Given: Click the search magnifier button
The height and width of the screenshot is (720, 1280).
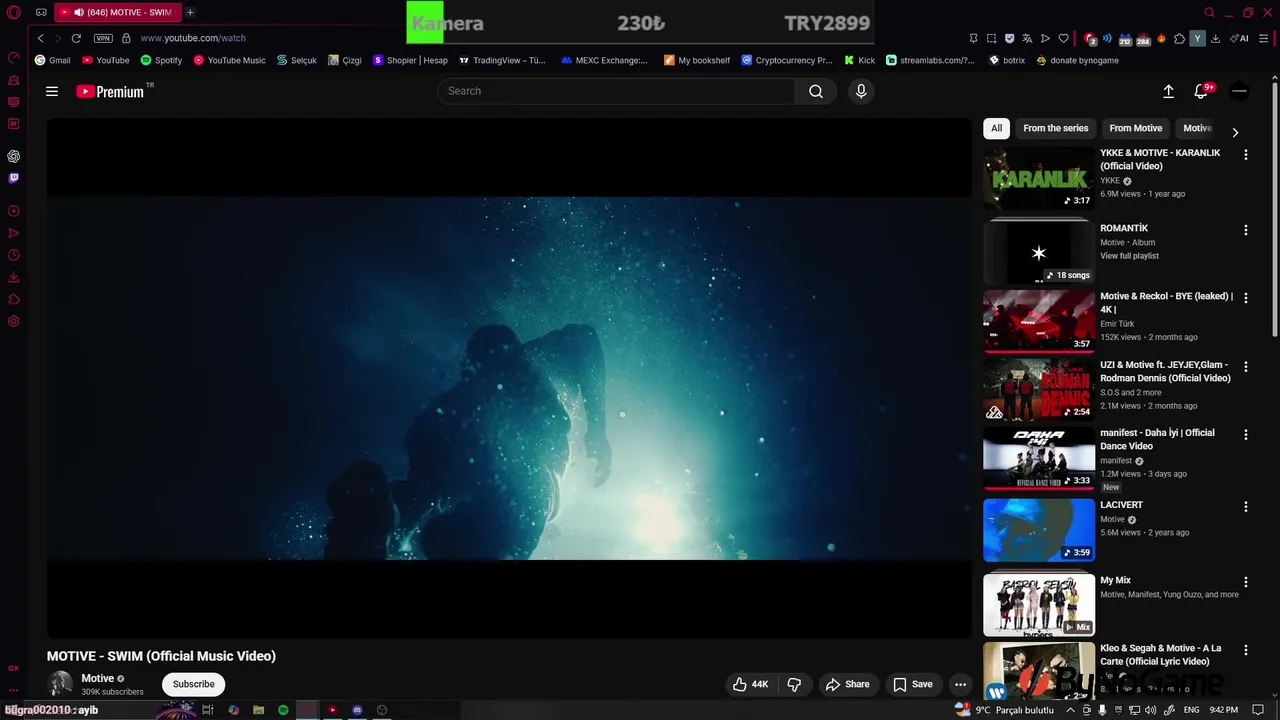Looking at the screenshot, I should pyautogui.click(x=816, y=91).
